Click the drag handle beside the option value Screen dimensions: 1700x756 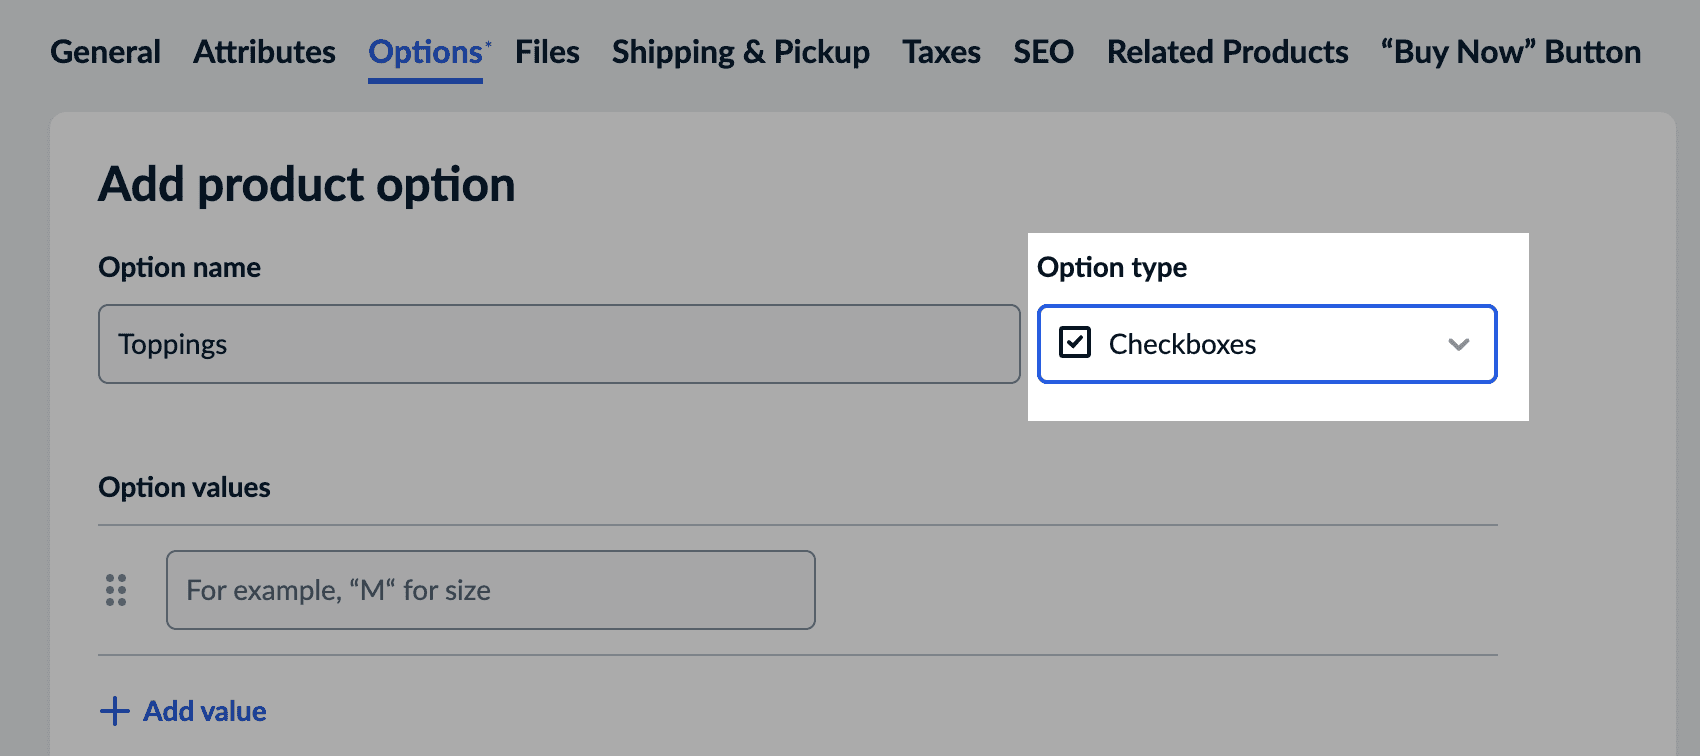[x=116, y=590]
